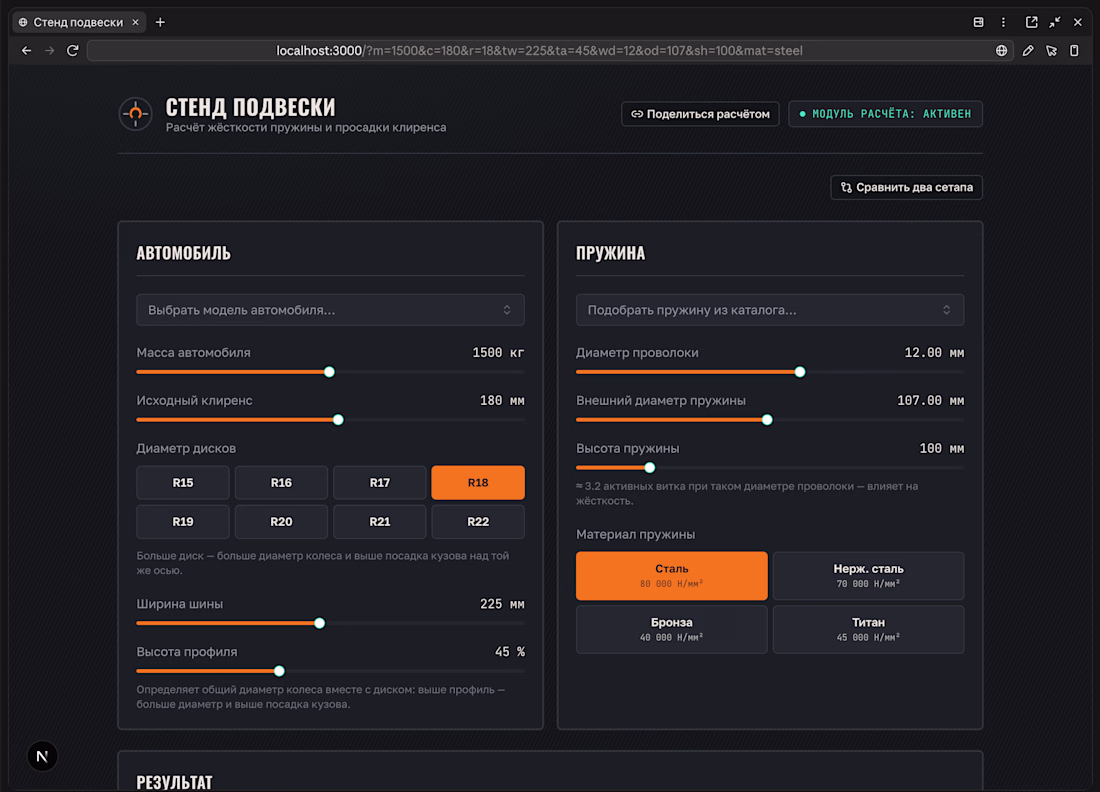Pick the R19 disc size

[x=182, y=522]
